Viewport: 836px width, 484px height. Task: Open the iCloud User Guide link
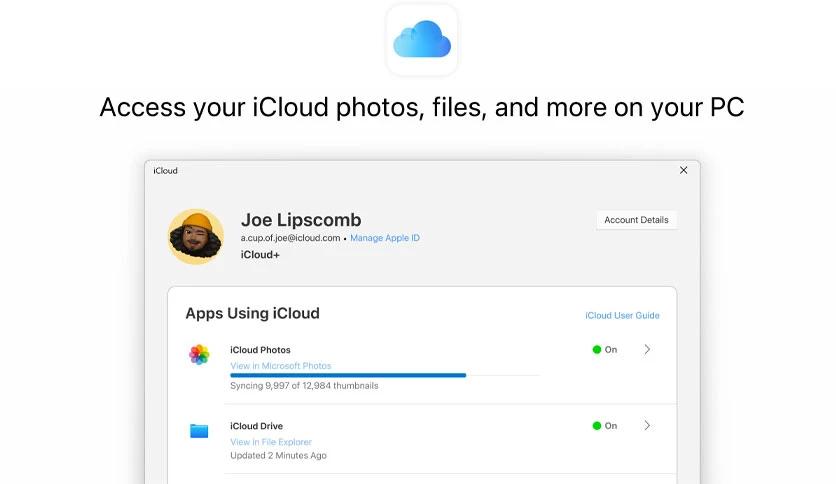pos(622,316)
